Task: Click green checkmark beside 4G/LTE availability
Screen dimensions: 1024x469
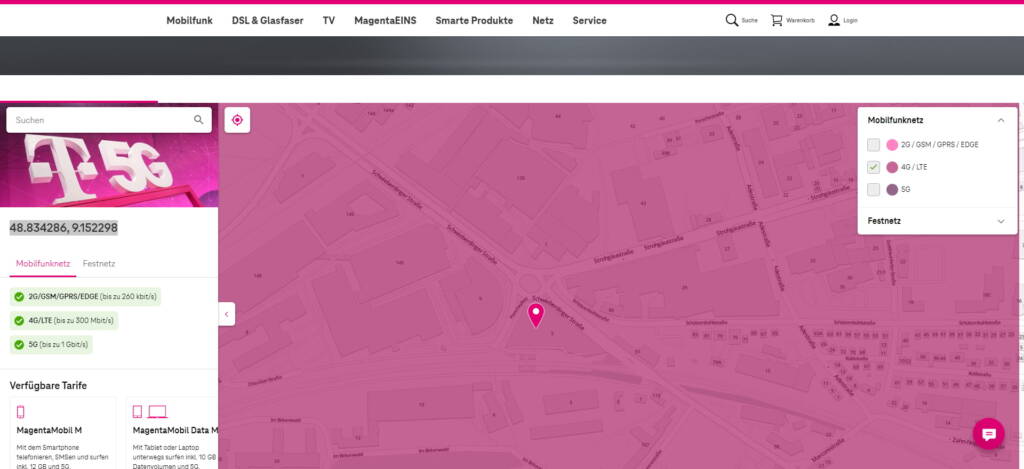Action: click(x=19, y=321)
